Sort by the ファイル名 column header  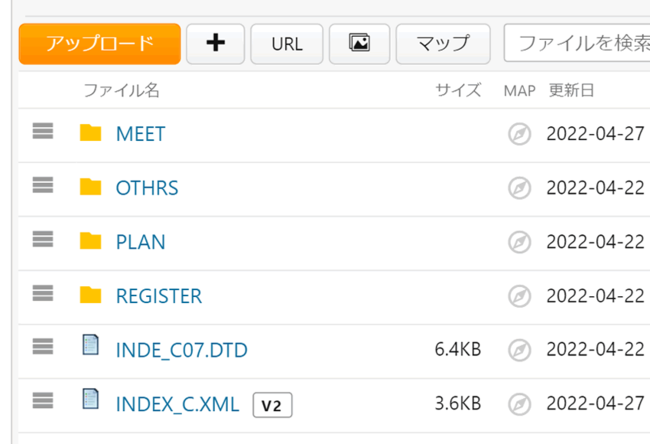pyautogui.click(x=121, y=91)
